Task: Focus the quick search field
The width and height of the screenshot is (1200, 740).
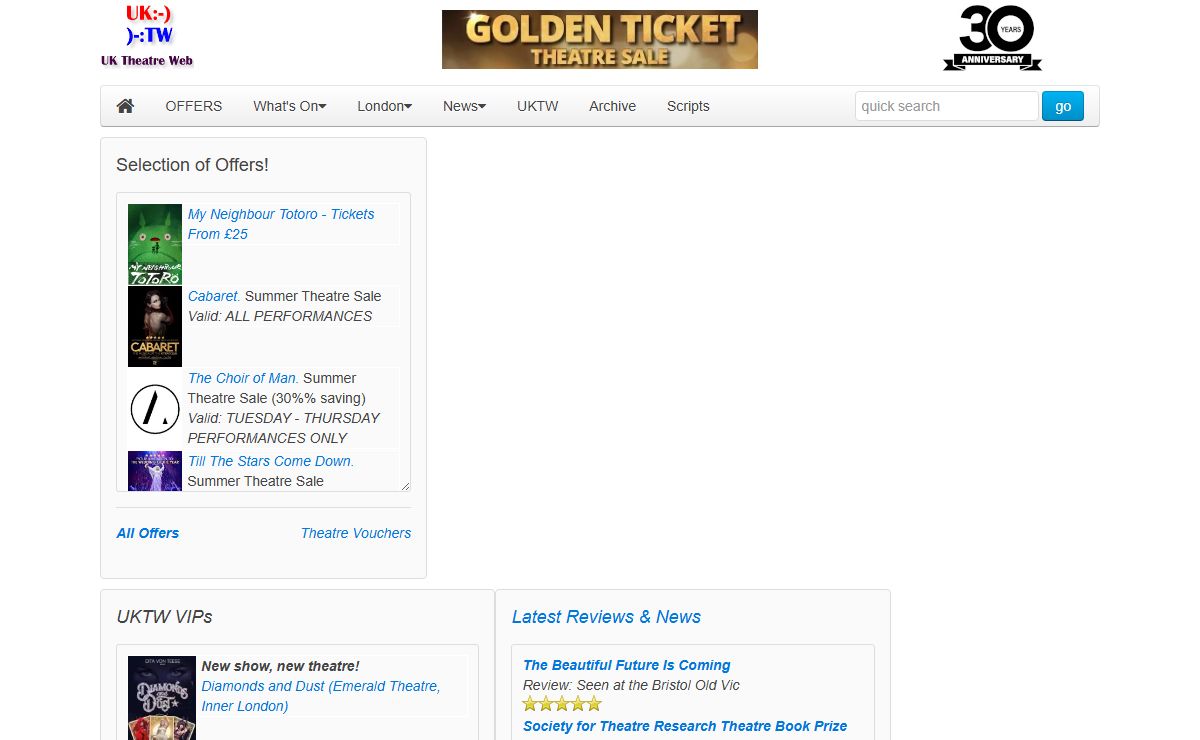Action: point(947,106)
